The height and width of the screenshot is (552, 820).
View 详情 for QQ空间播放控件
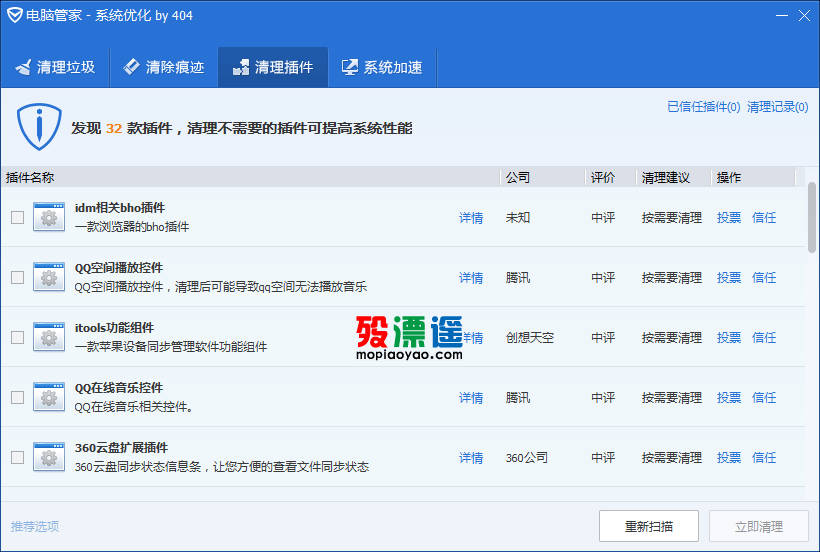coord(471,278)
